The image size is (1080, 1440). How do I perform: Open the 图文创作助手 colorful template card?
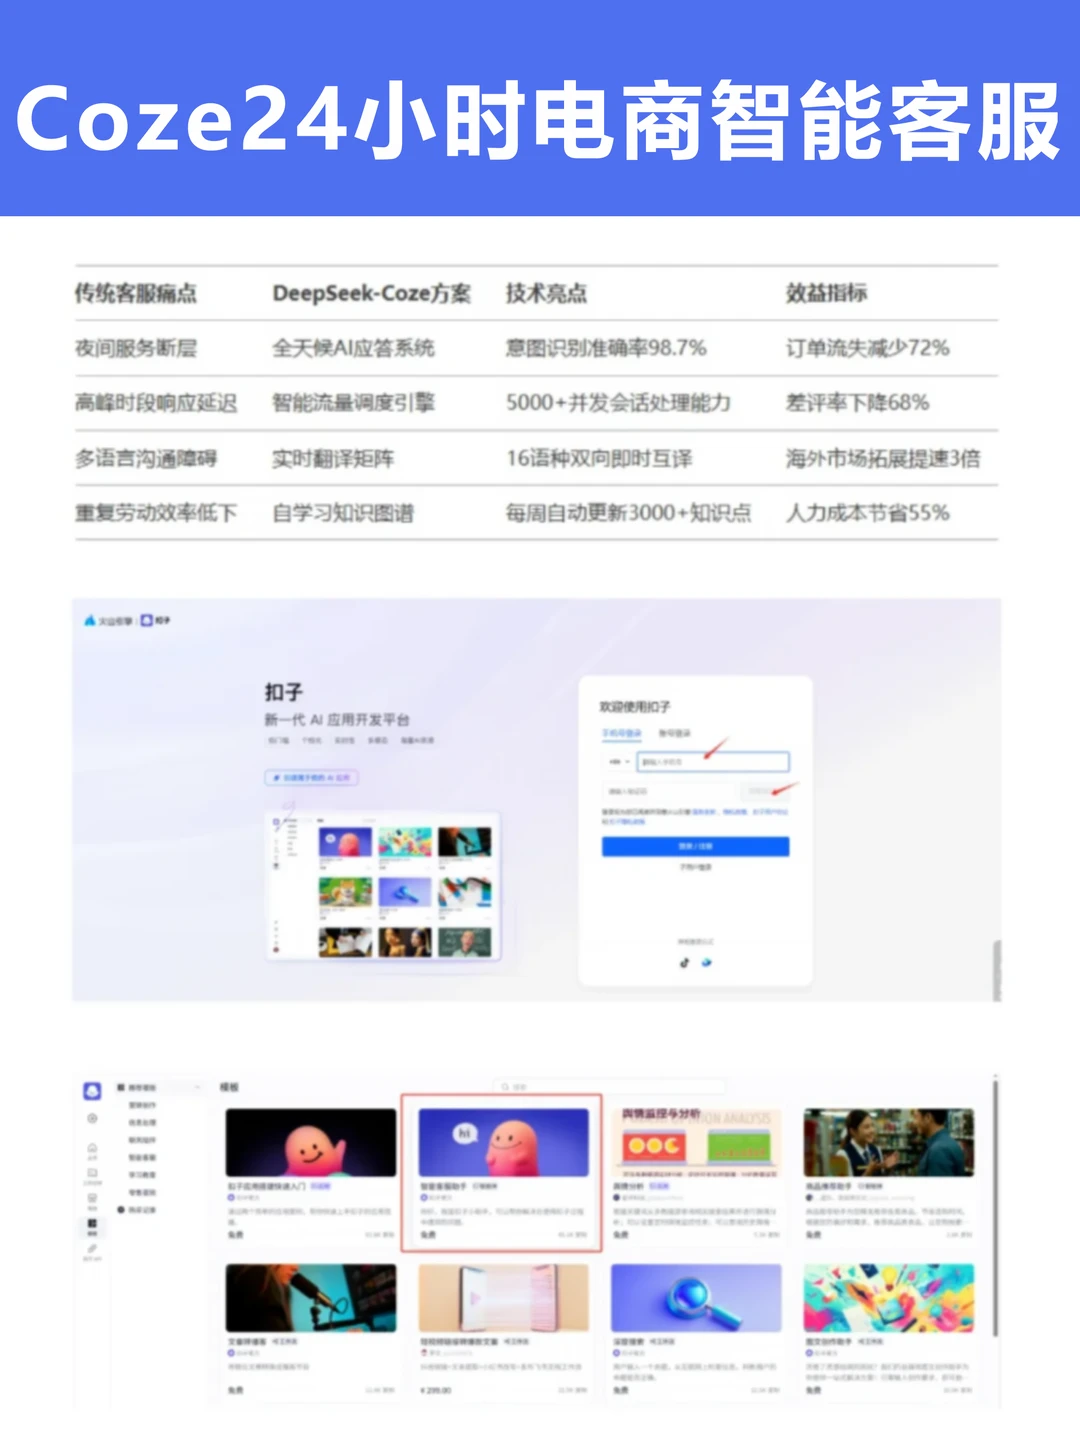click(x=888, y=1329)
